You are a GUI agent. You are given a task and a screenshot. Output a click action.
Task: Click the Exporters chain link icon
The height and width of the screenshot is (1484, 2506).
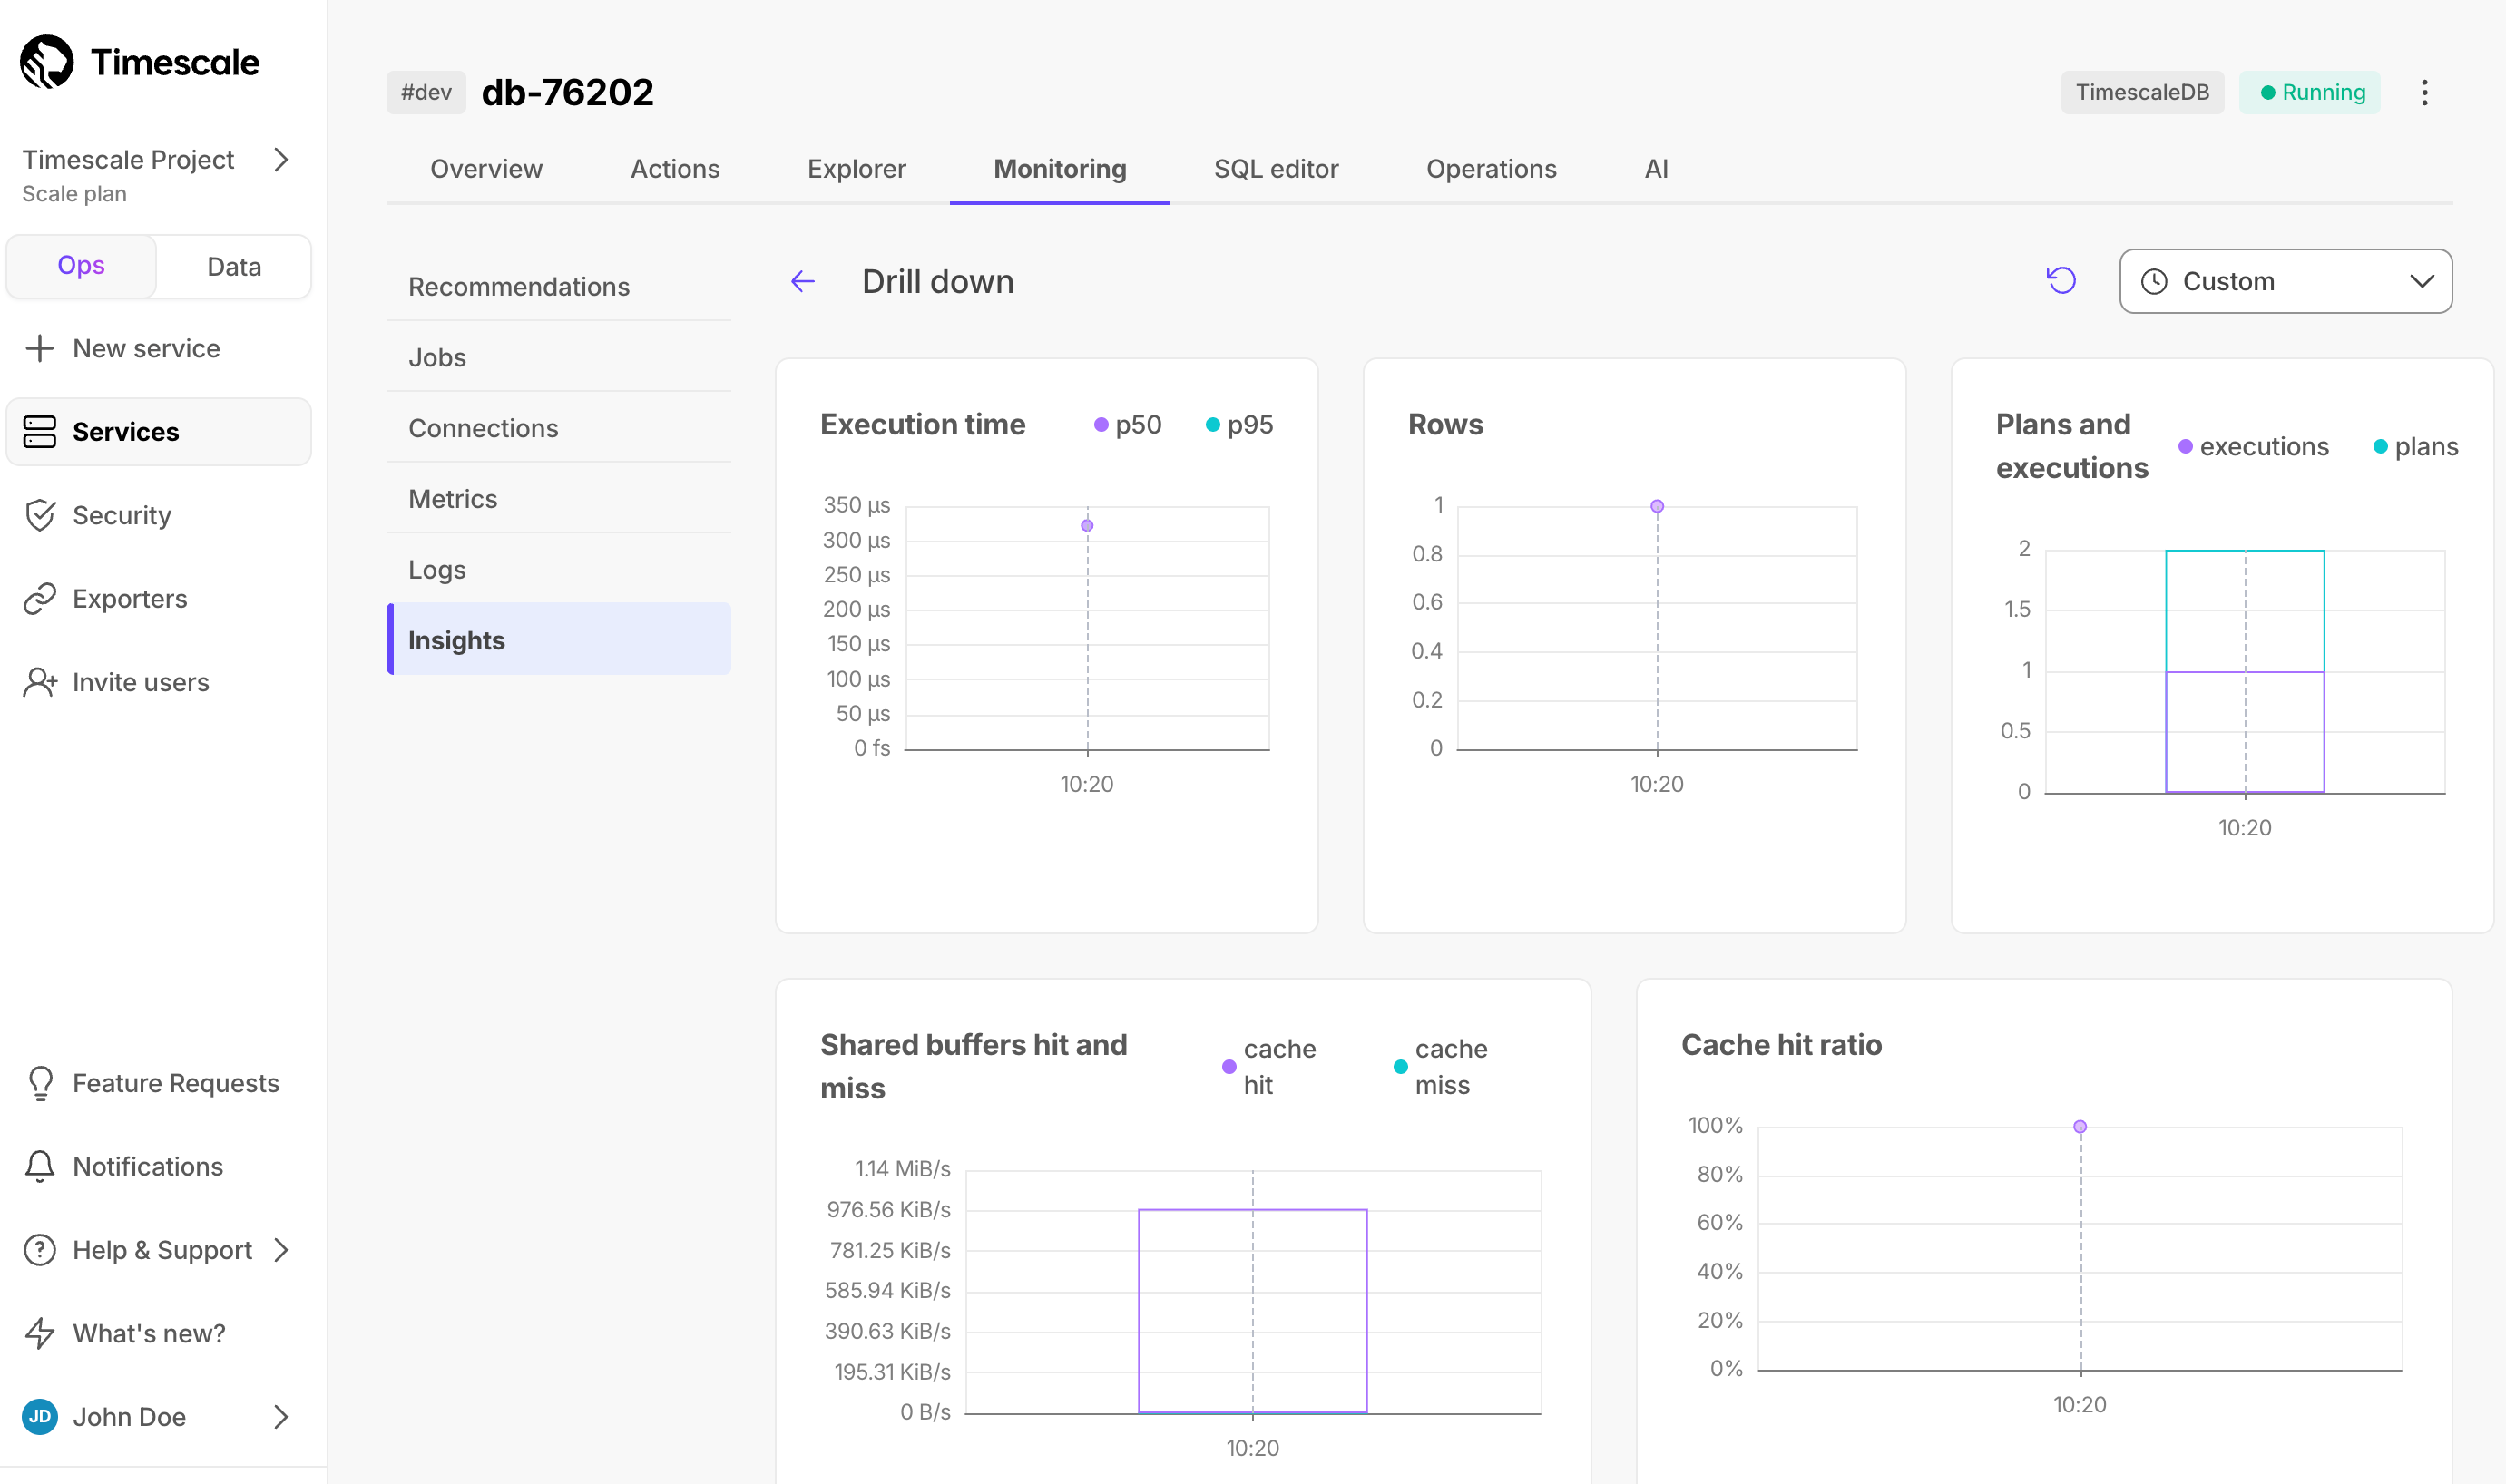point(39,598)
